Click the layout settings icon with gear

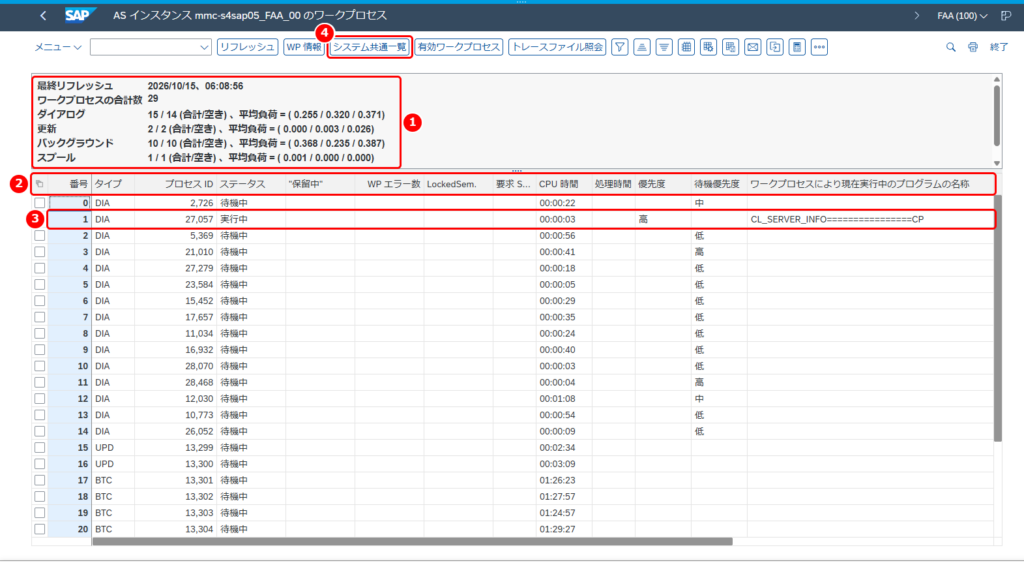tap(709, 47)
